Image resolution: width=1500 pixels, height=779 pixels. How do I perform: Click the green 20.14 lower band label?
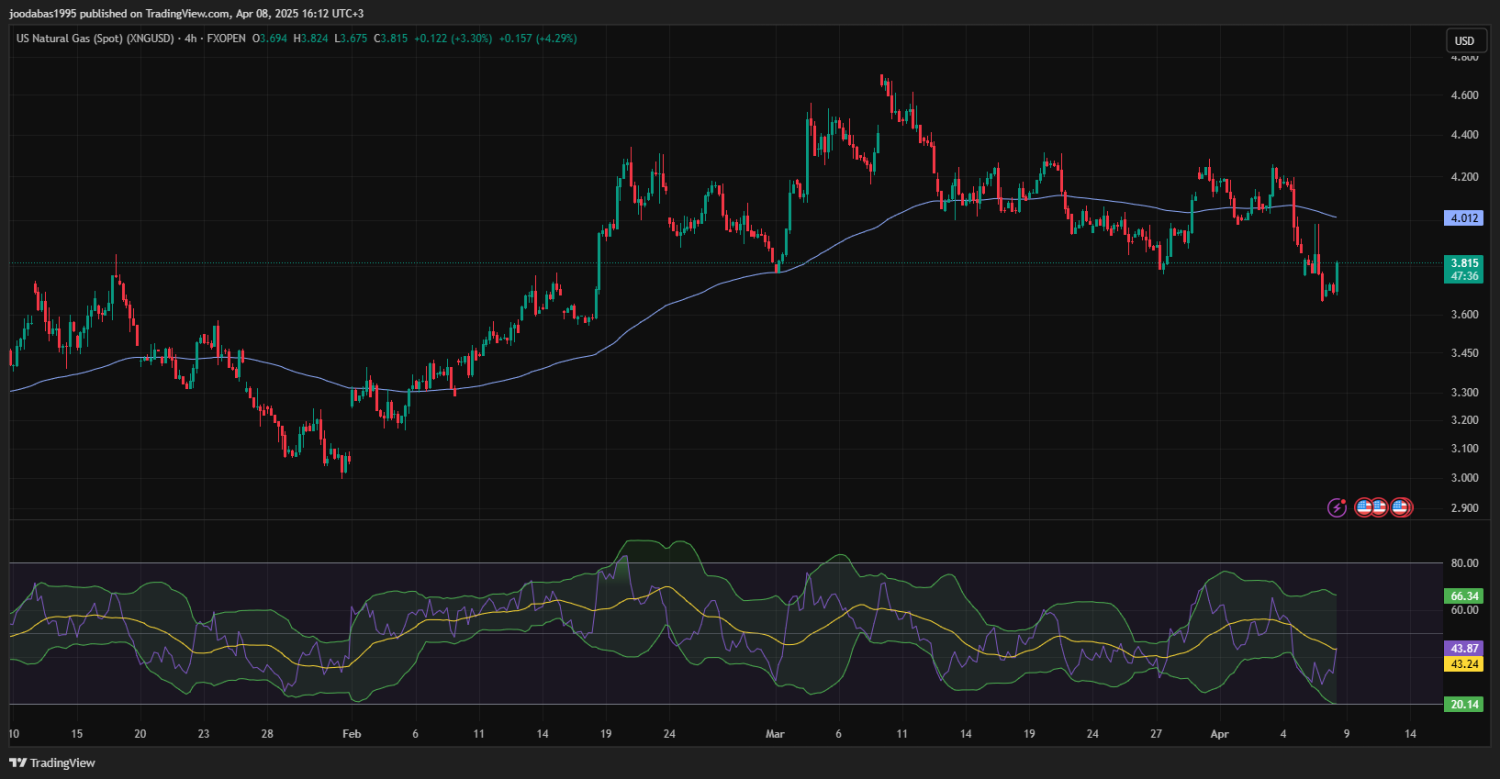point(1463,705)
